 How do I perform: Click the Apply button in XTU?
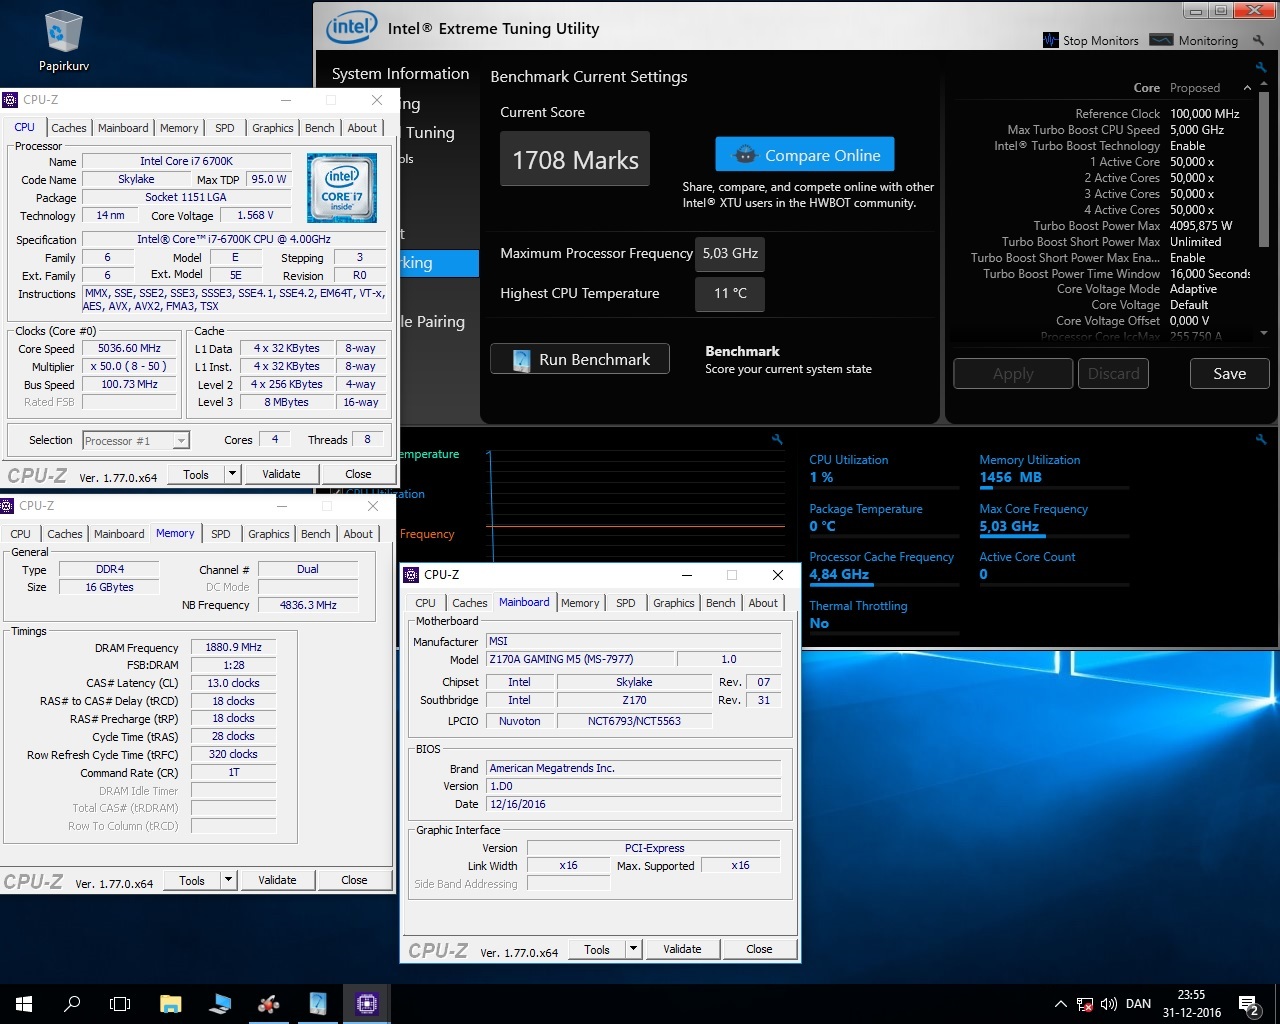tap(1013, 374)
